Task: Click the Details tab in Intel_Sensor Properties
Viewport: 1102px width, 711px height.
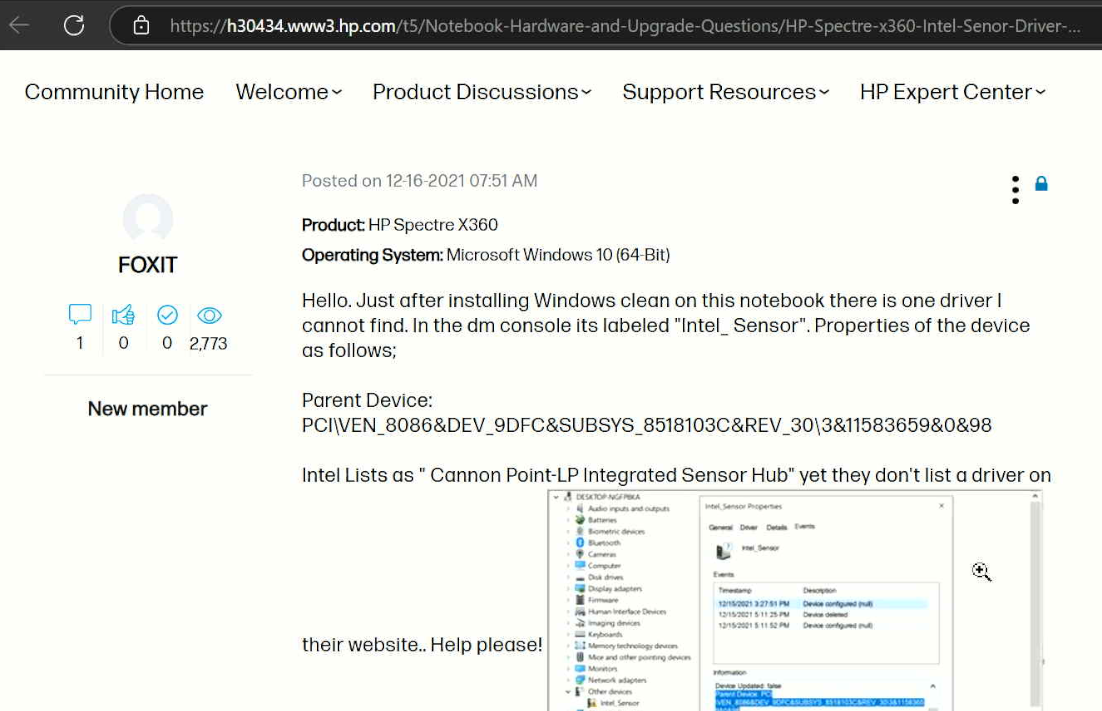Action: pyautogui.click(x=776, y=527)
